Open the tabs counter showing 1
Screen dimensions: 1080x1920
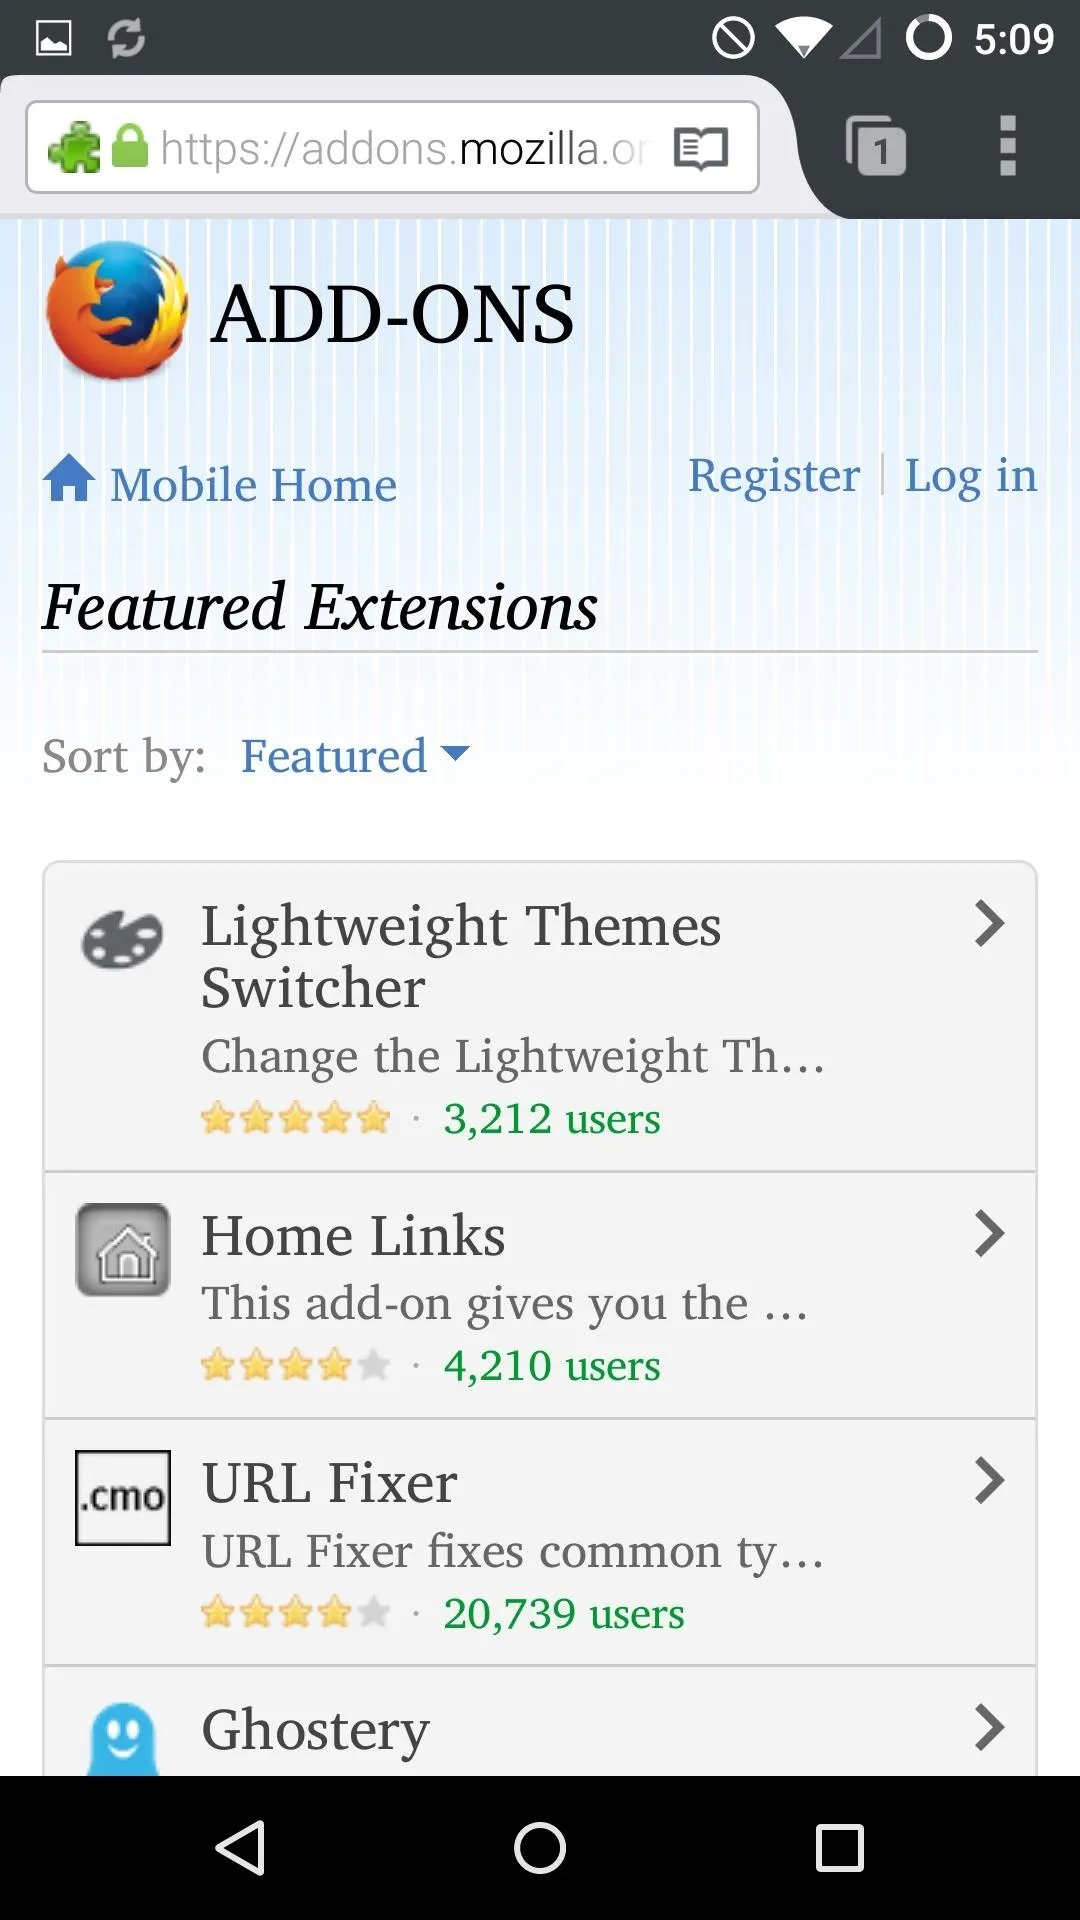(x=876, y=146)
